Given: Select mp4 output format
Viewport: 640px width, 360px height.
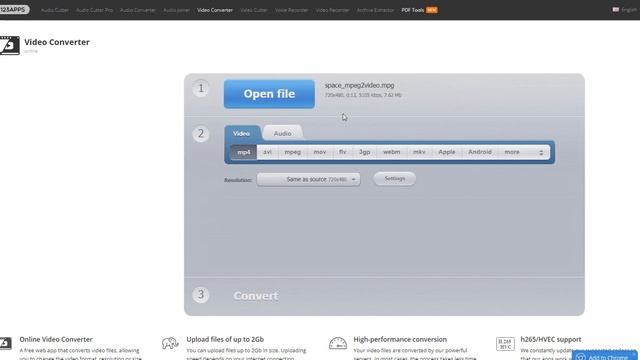Looking at the screenshot, I should [244, 152].
